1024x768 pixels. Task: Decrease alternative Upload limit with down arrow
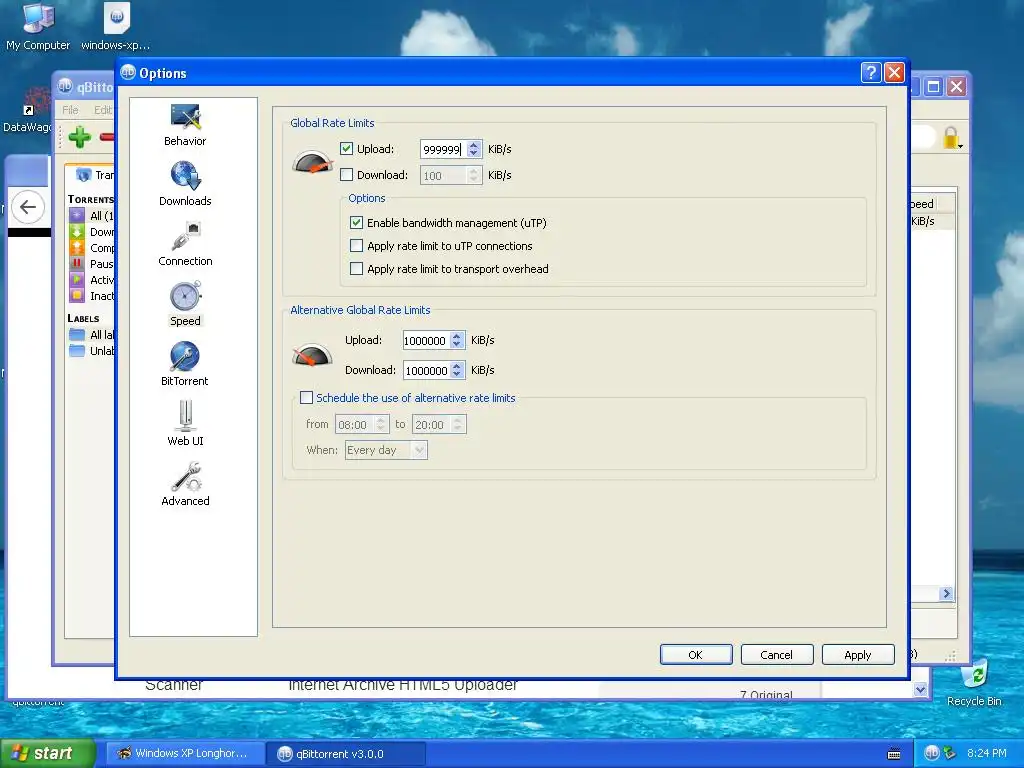(456, 344)
